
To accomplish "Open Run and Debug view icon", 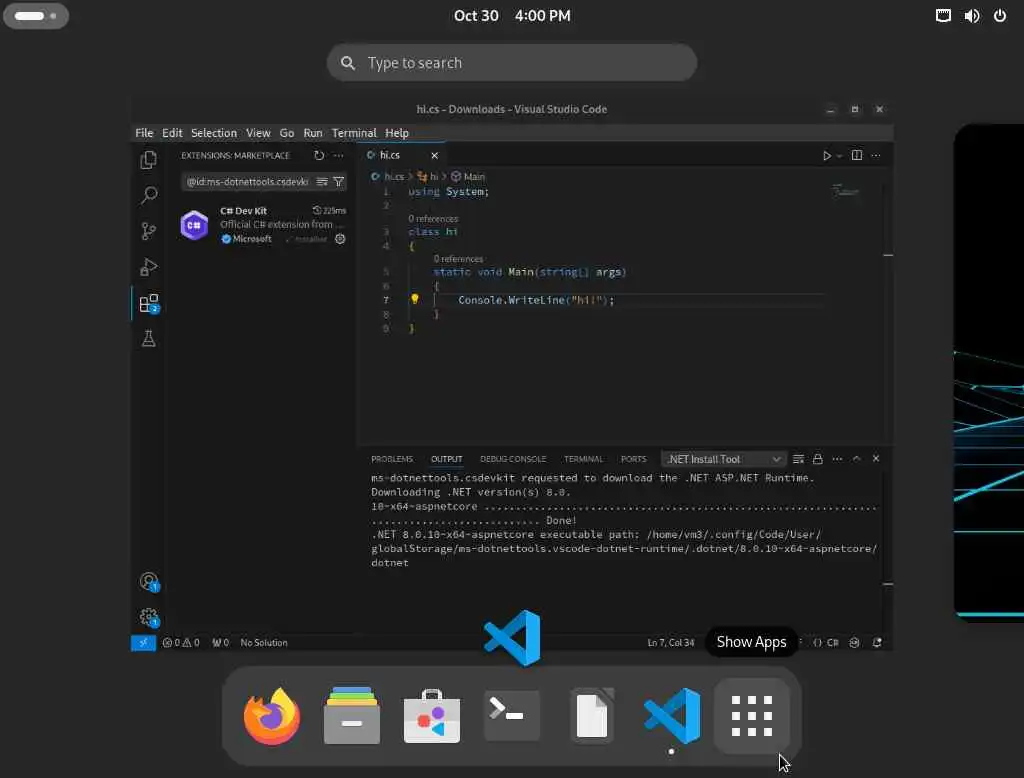I will click(148, 267).
